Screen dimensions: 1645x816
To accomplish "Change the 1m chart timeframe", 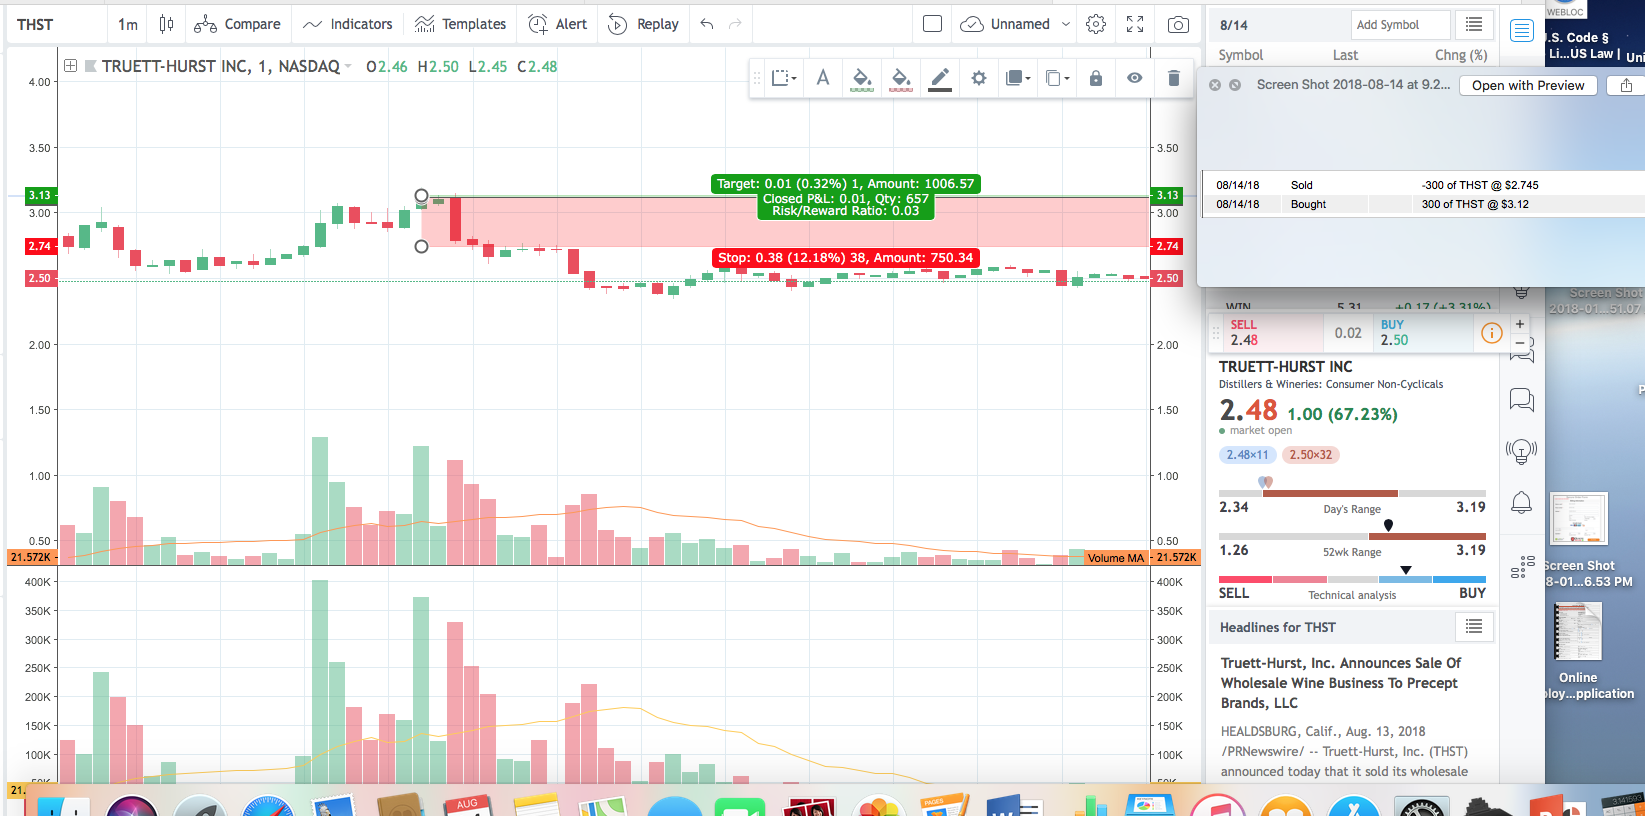I will click(x=128, y=24).
